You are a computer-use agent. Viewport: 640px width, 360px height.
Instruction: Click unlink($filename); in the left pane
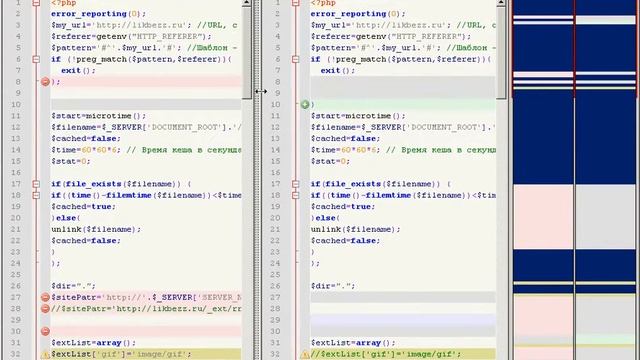pyautogui.click(x=96, y=229)
